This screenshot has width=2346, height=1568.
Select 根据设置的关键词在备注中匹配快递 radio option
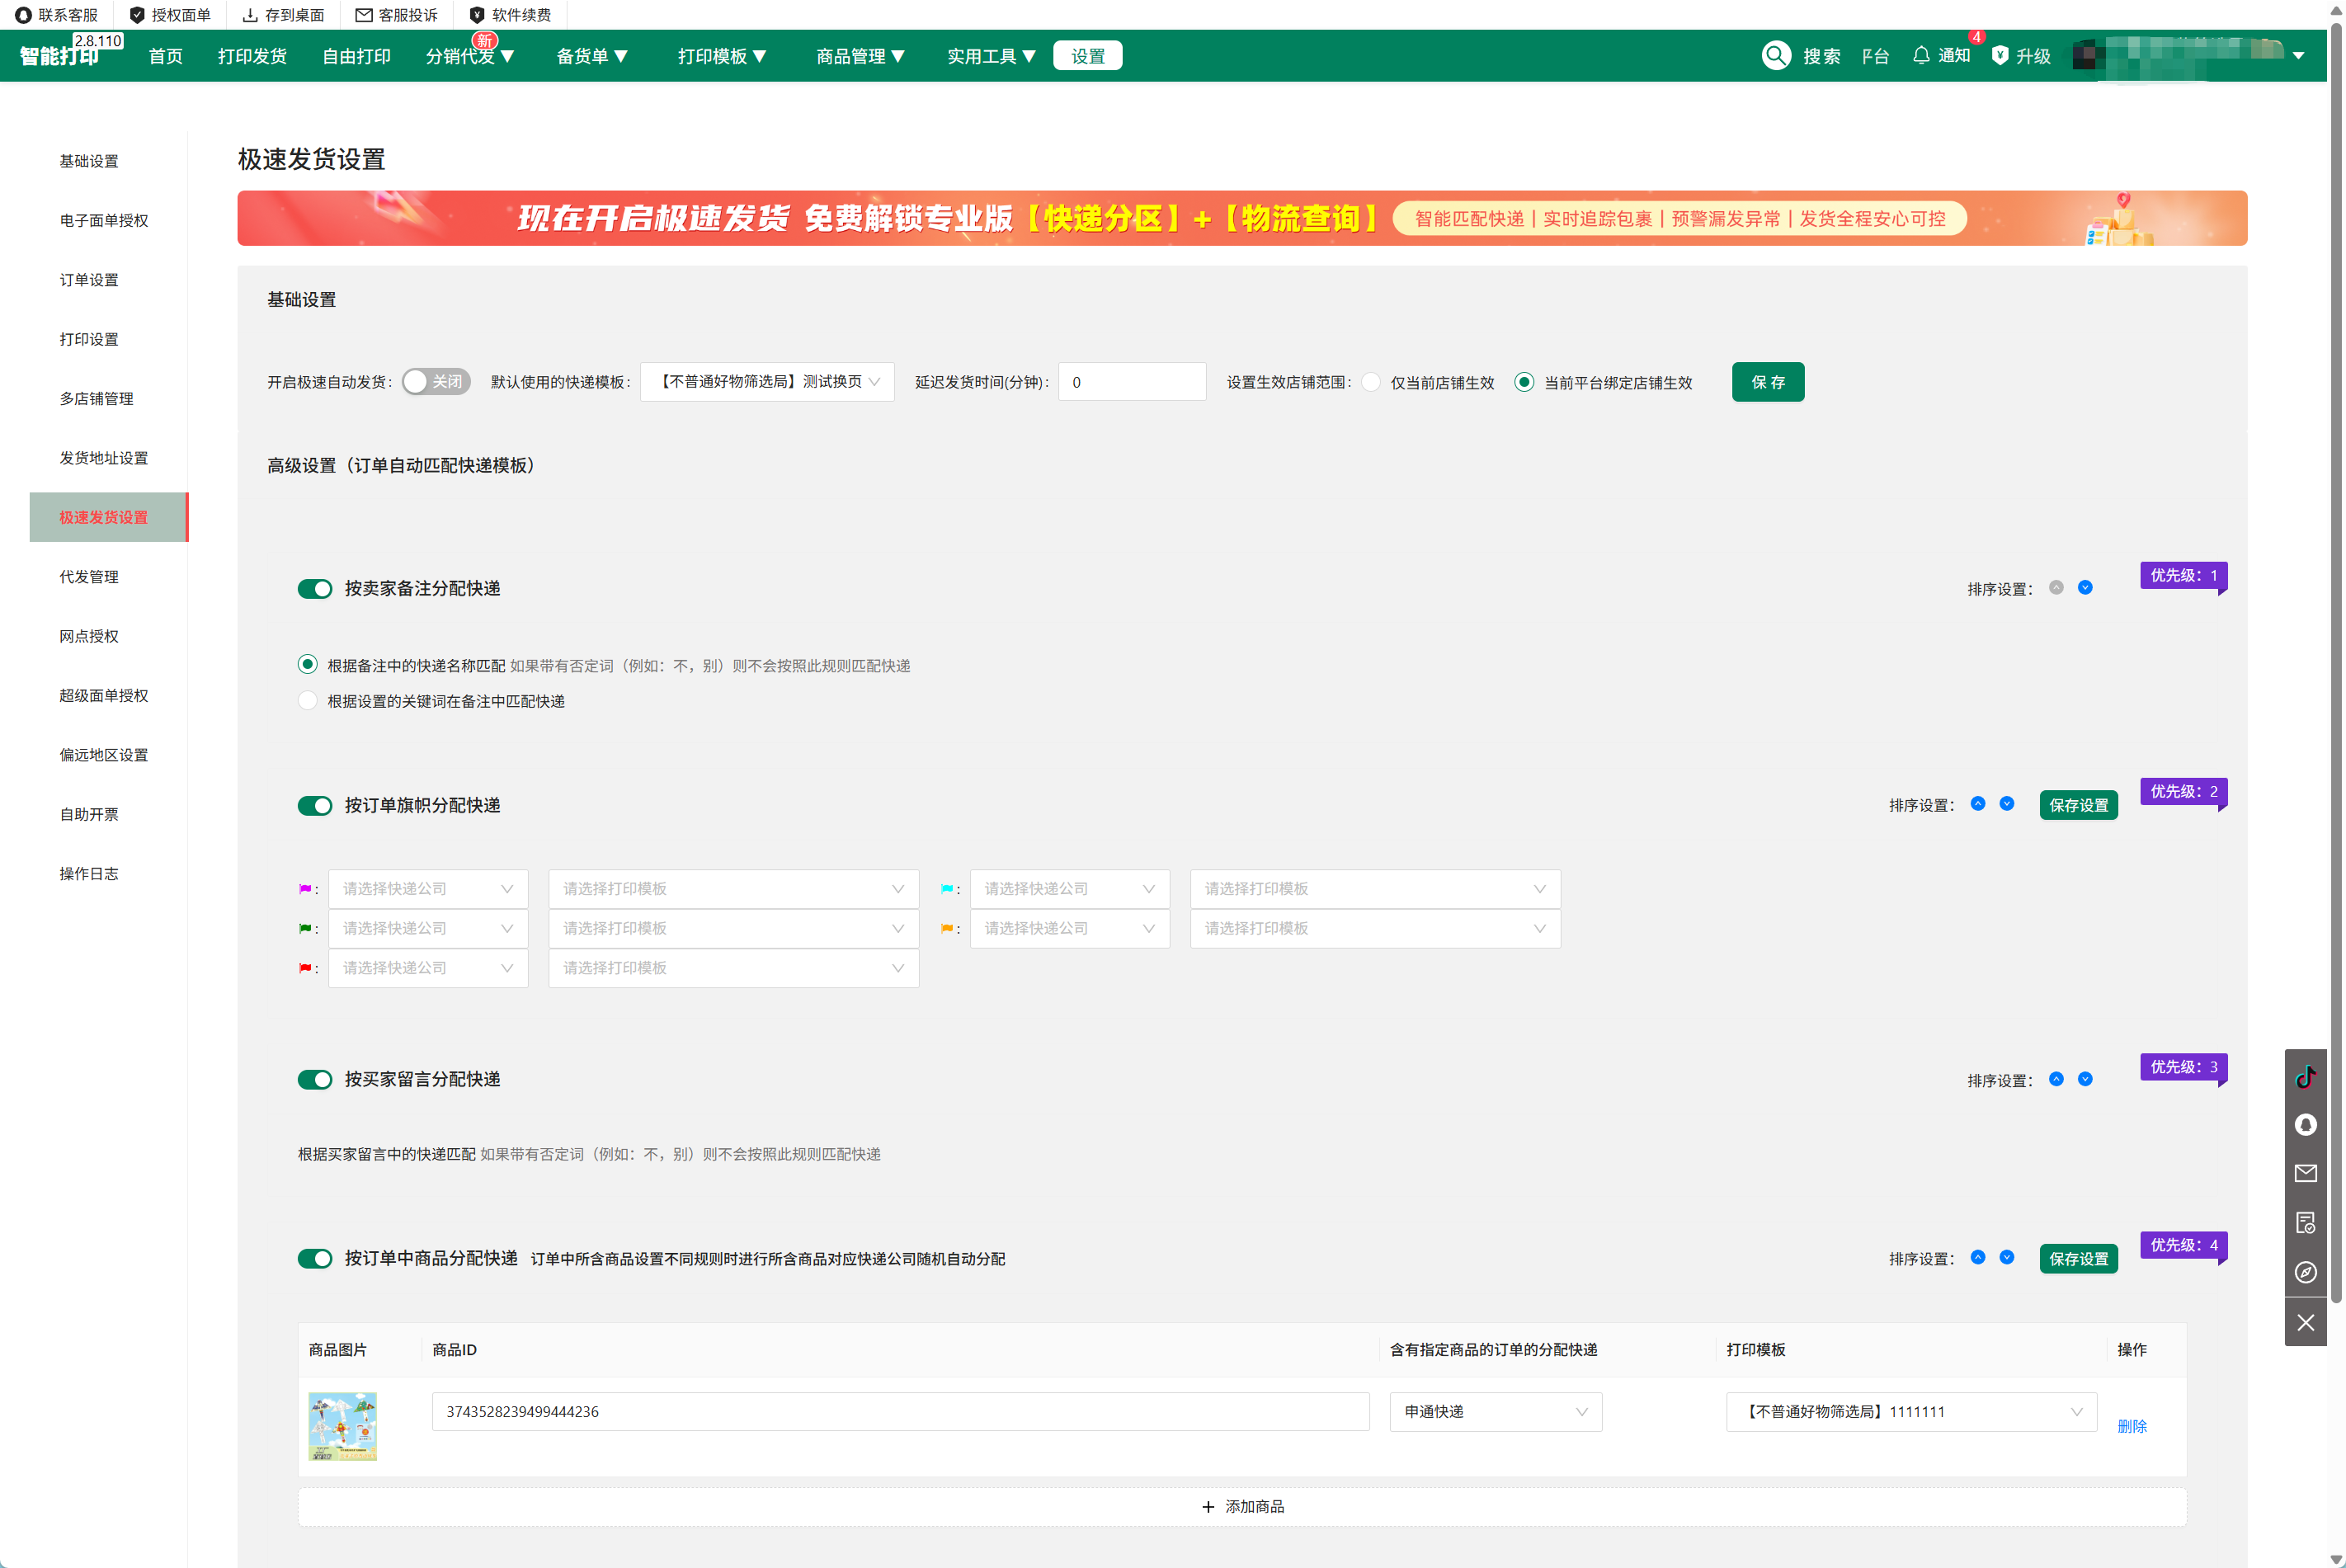[x=308, y=701]
